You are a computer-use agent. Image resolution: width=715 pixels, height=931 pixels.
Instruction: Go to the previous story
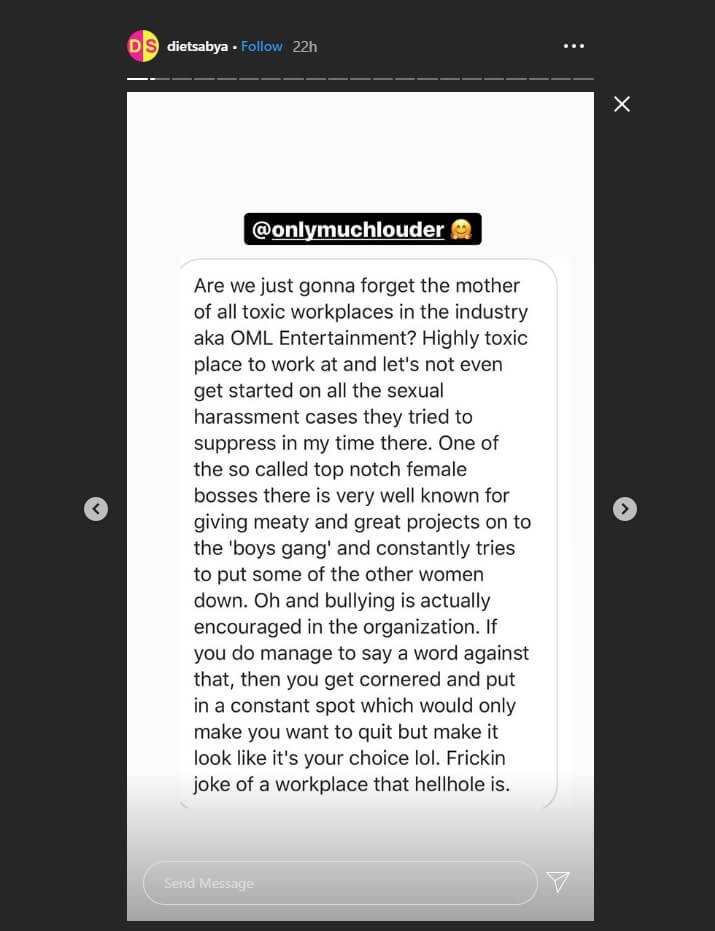point(96,509)
